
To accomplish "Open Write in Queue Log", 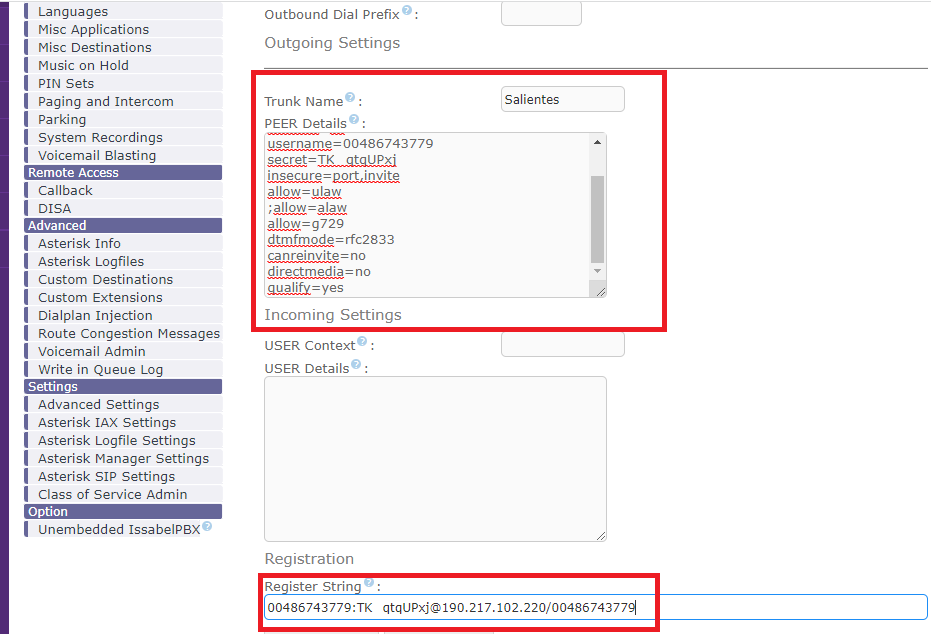I will (124, 369).
